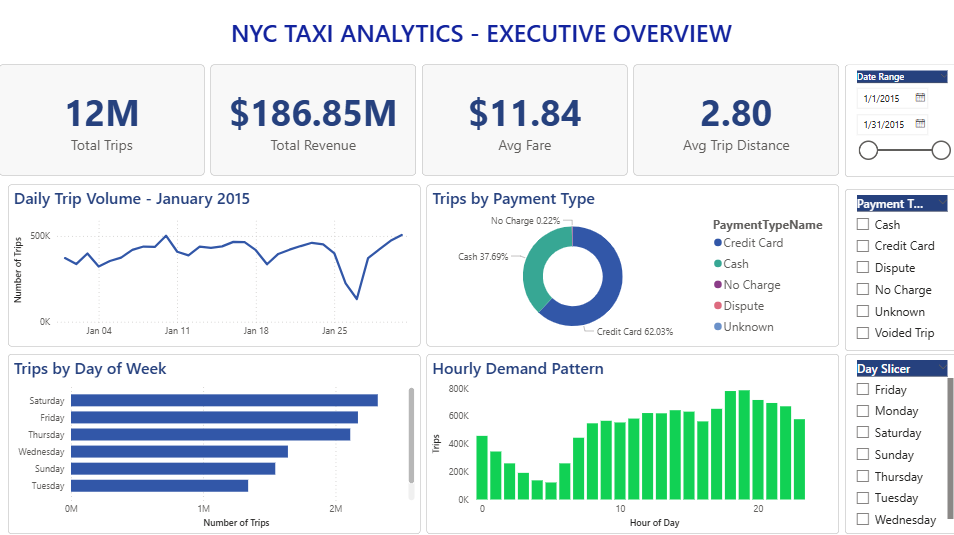954x535 pixels.
Task: Select the $186.85M Total Revenue card
Action: pos(313,120)
